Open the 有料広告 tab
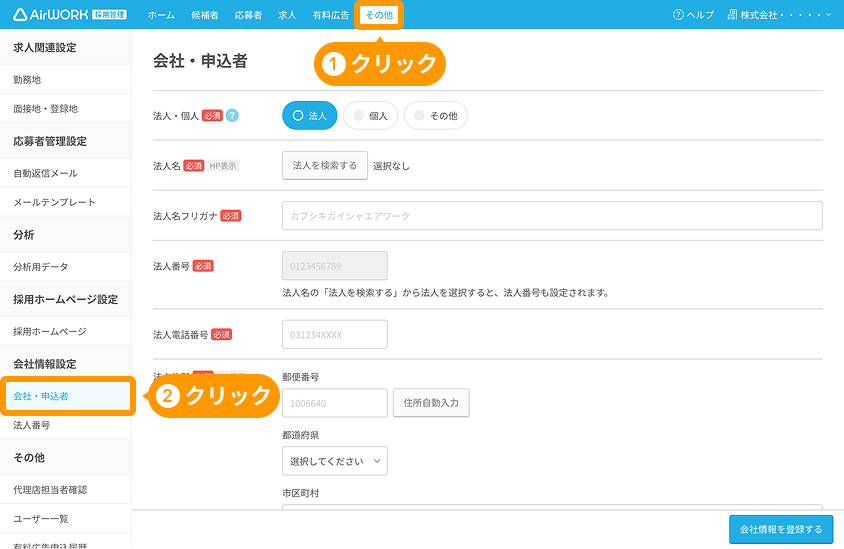The height and width of the screenshot is (549, 844). [330, 15]
